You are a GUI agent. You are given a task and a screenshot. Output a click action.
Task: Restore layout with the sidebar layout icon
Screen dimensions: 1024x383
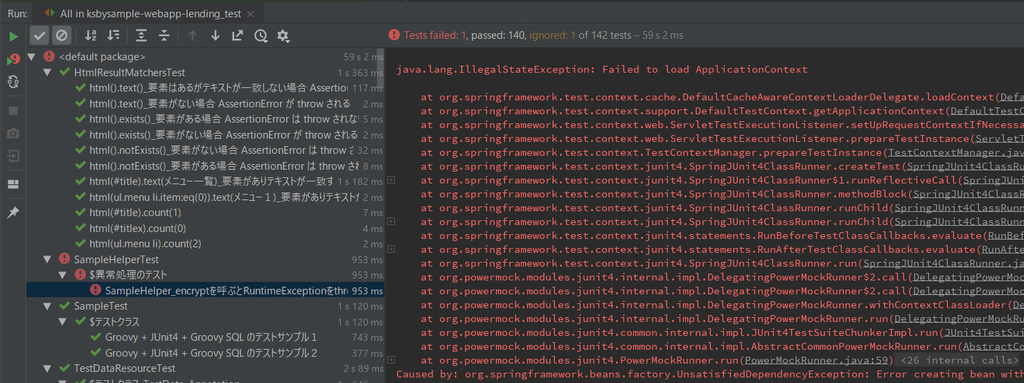point(13,184)
